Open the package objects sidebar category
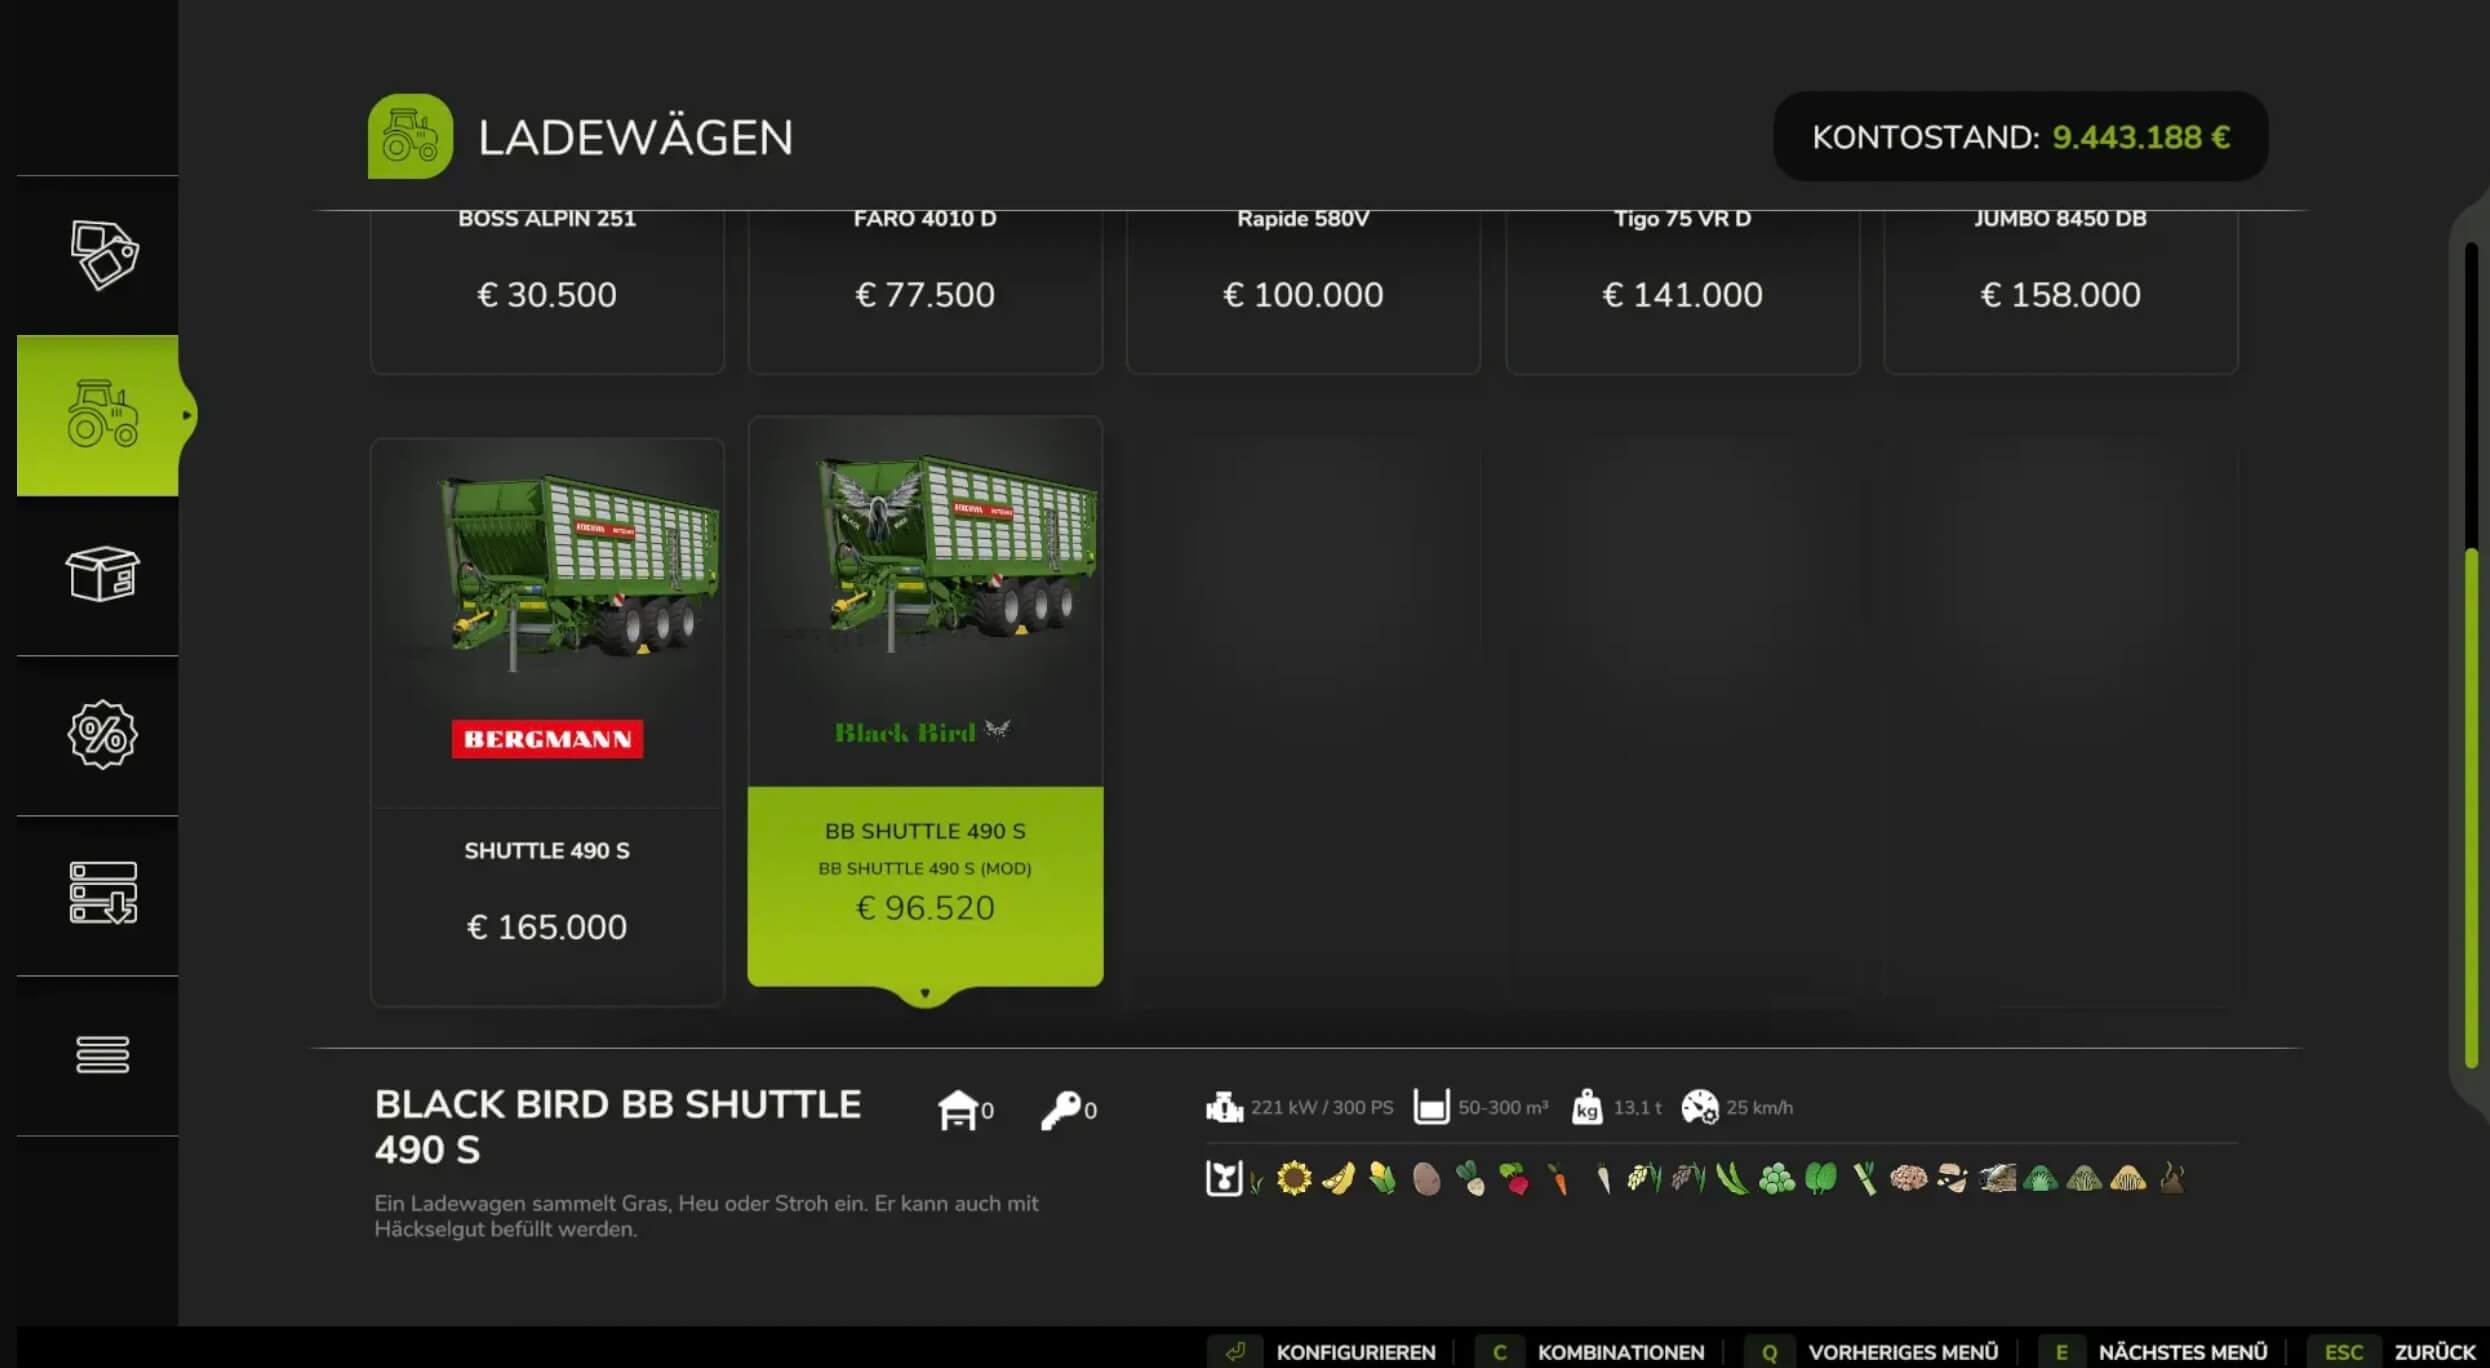The image size is (2490, 1368). click(x=102, y=574)
